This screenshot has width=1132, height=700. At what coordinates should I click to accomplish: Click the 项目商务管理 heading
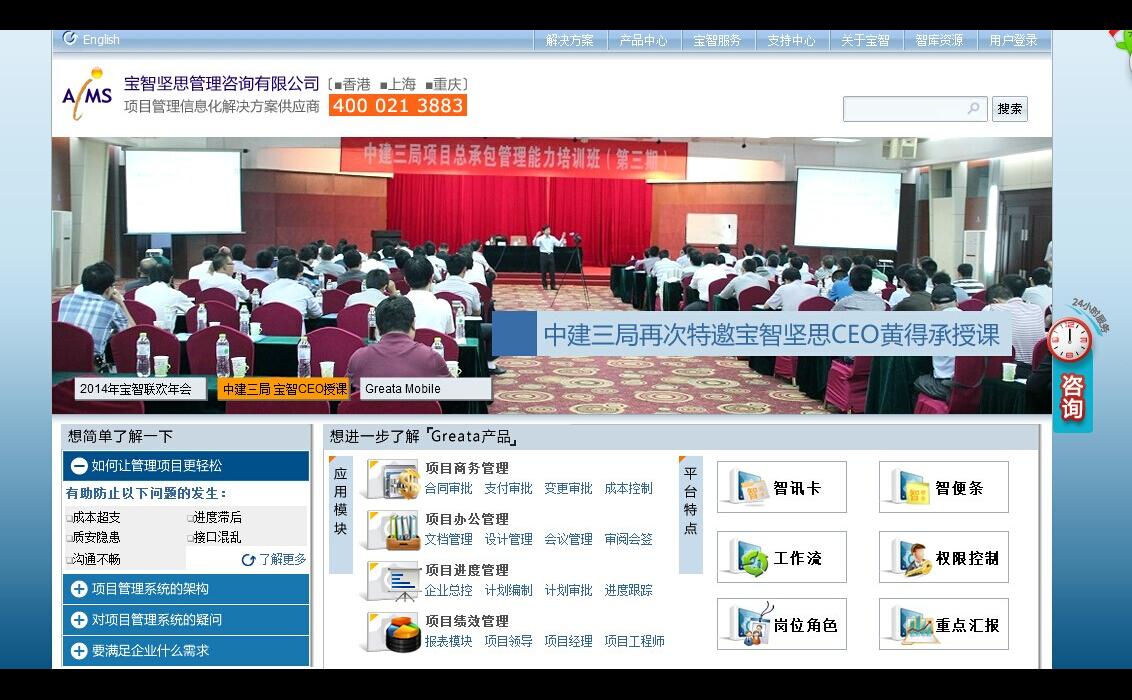pyautogui.click(x=466, y=468)
